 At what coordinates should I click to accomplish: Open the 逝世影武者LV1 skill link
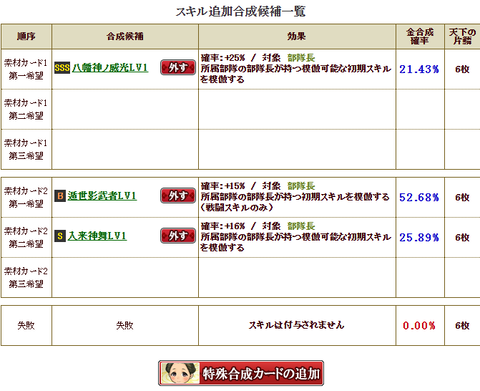[102, 196]
